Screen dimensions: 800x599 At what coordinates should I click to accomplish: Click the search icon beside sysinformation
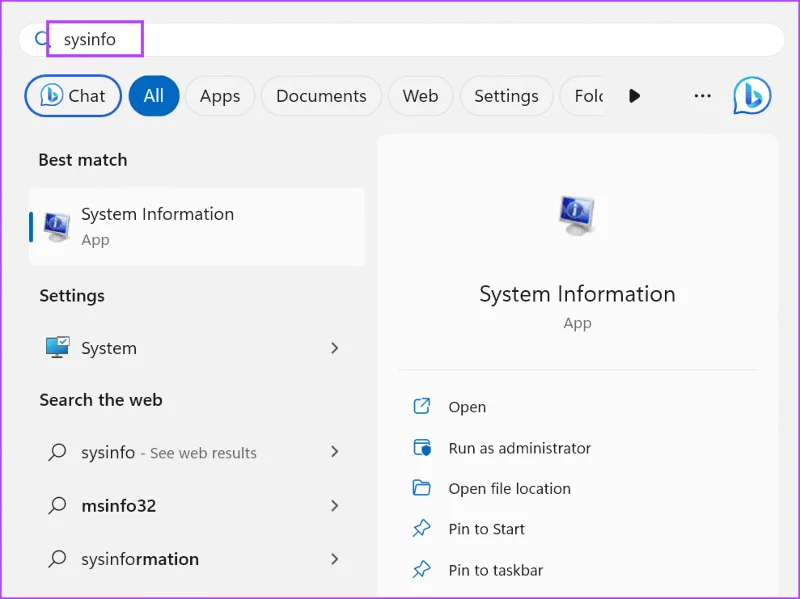(57, 559)
